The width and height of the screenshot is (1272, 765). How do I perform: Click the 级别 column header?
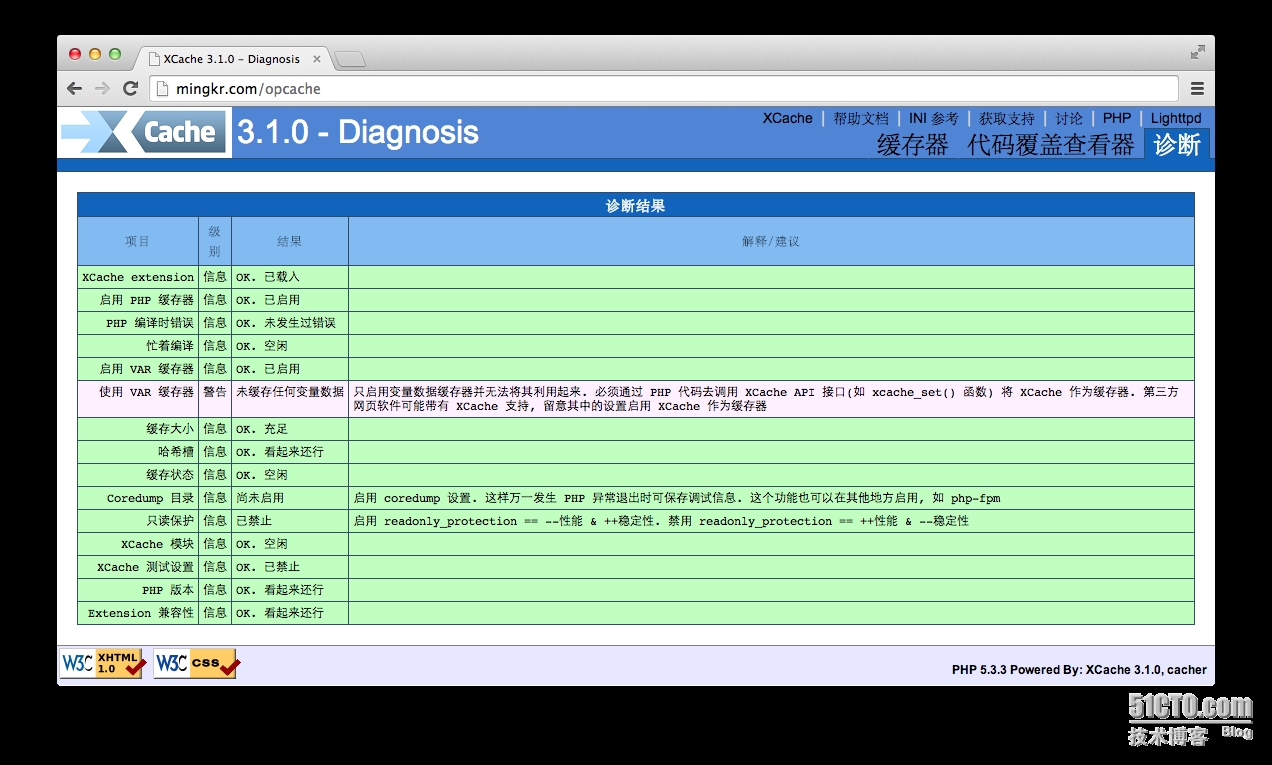214,241
